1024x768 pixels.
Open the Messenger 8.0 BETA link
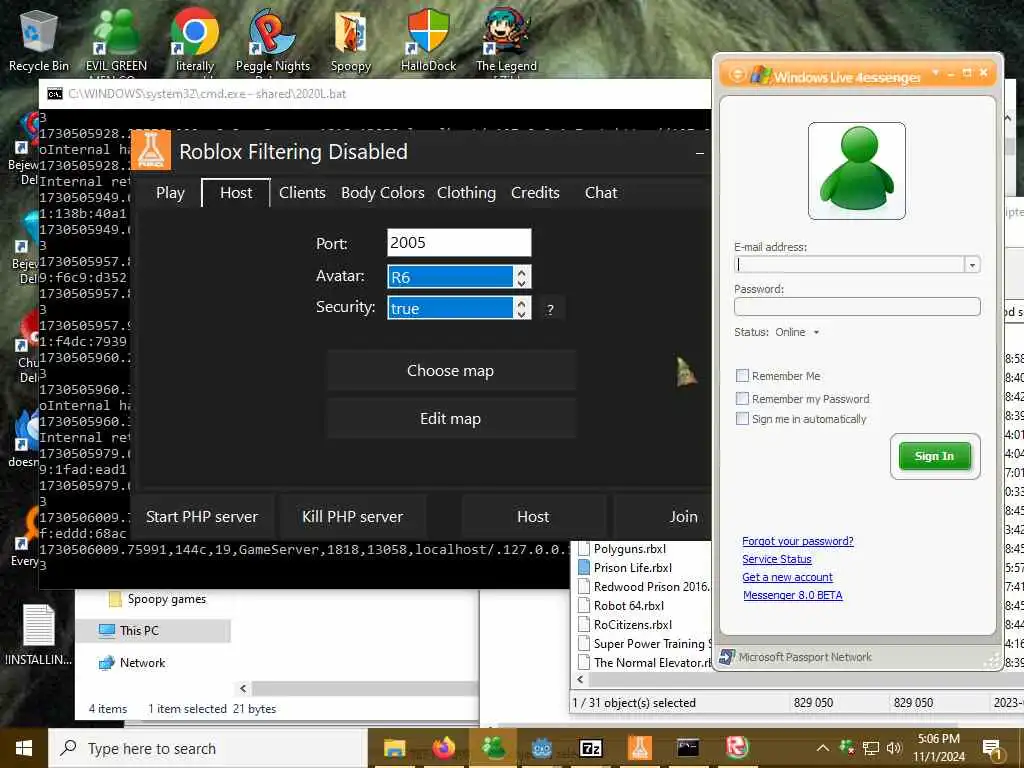tap(792, 595)
